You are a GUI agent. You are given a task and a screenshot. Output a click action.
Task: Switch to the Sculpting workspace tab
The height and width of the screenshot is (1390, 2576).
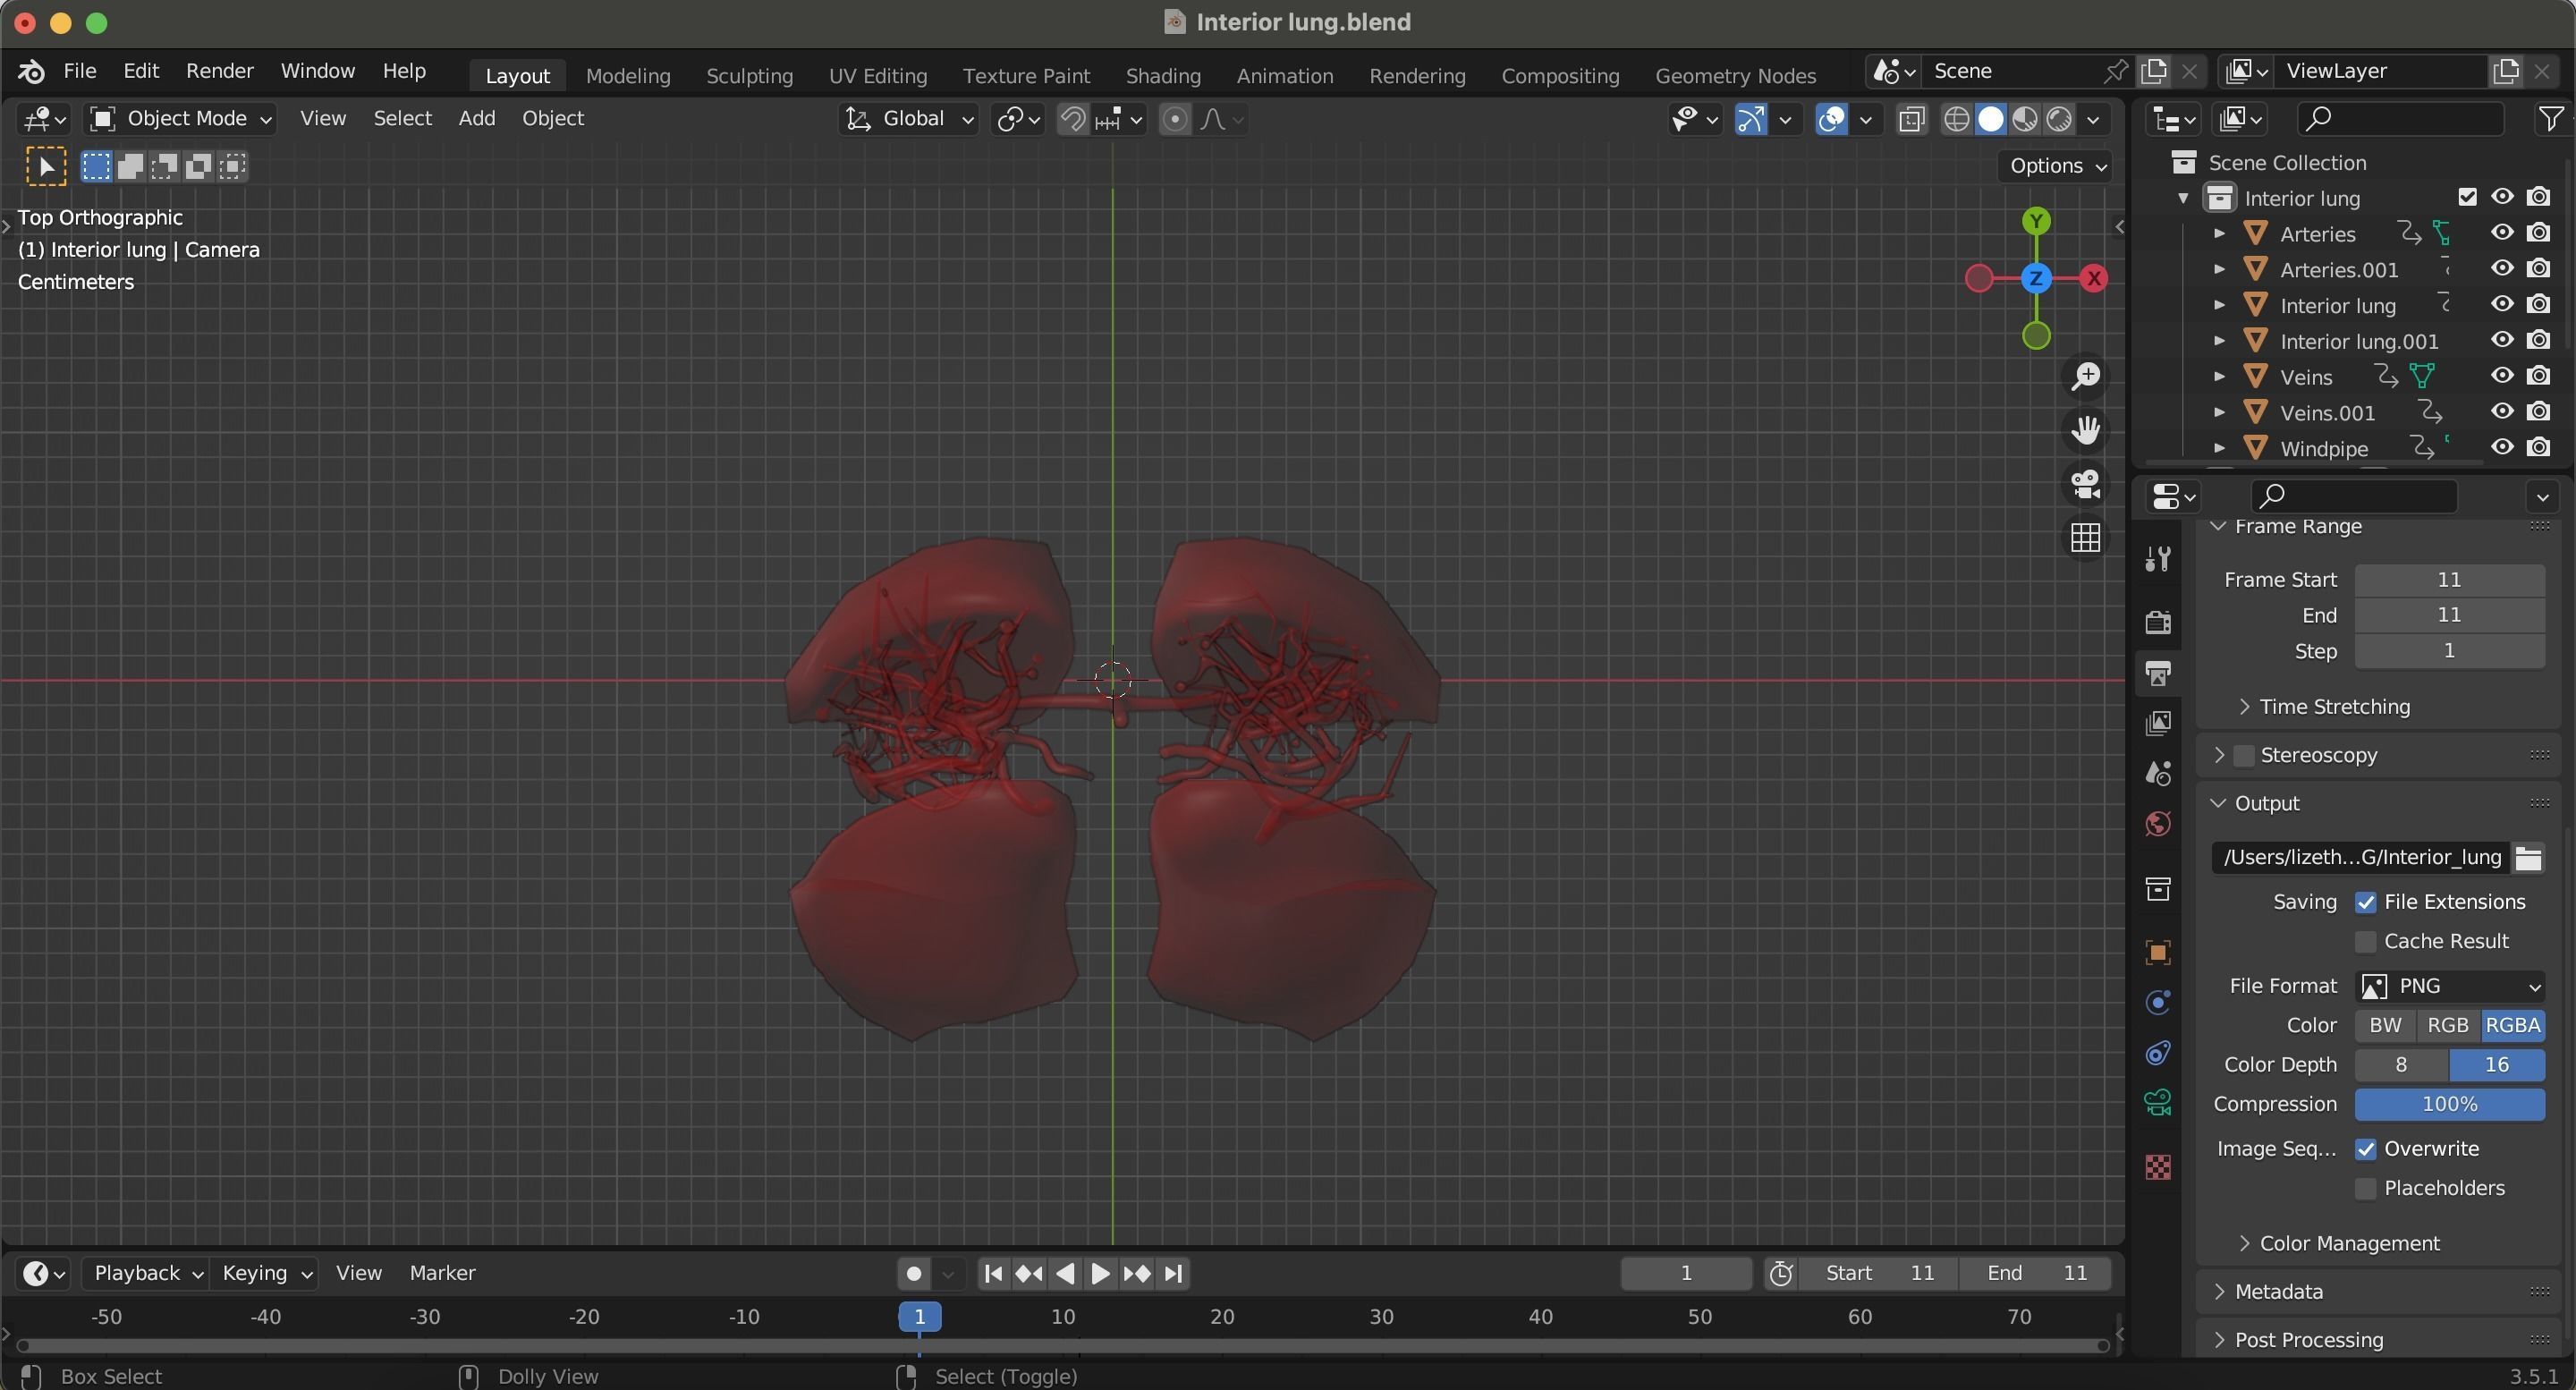pos(749,76)
